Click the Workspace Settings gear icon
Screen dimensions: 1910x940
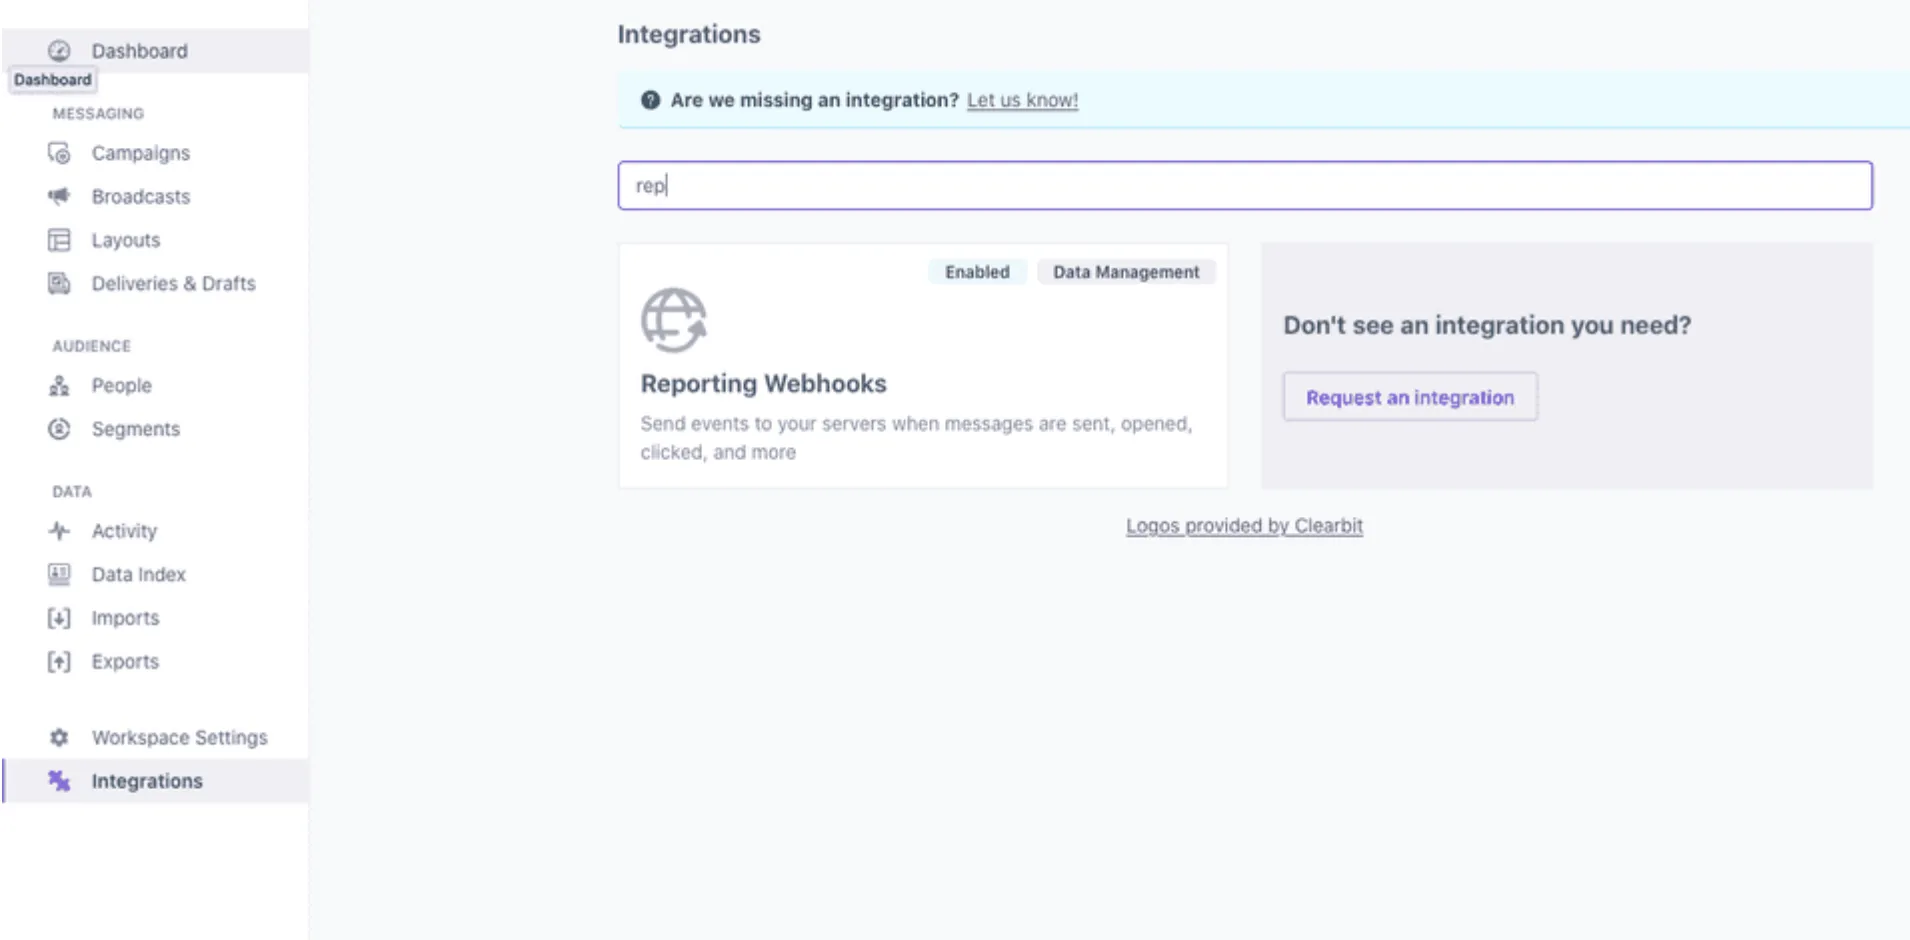59,737
